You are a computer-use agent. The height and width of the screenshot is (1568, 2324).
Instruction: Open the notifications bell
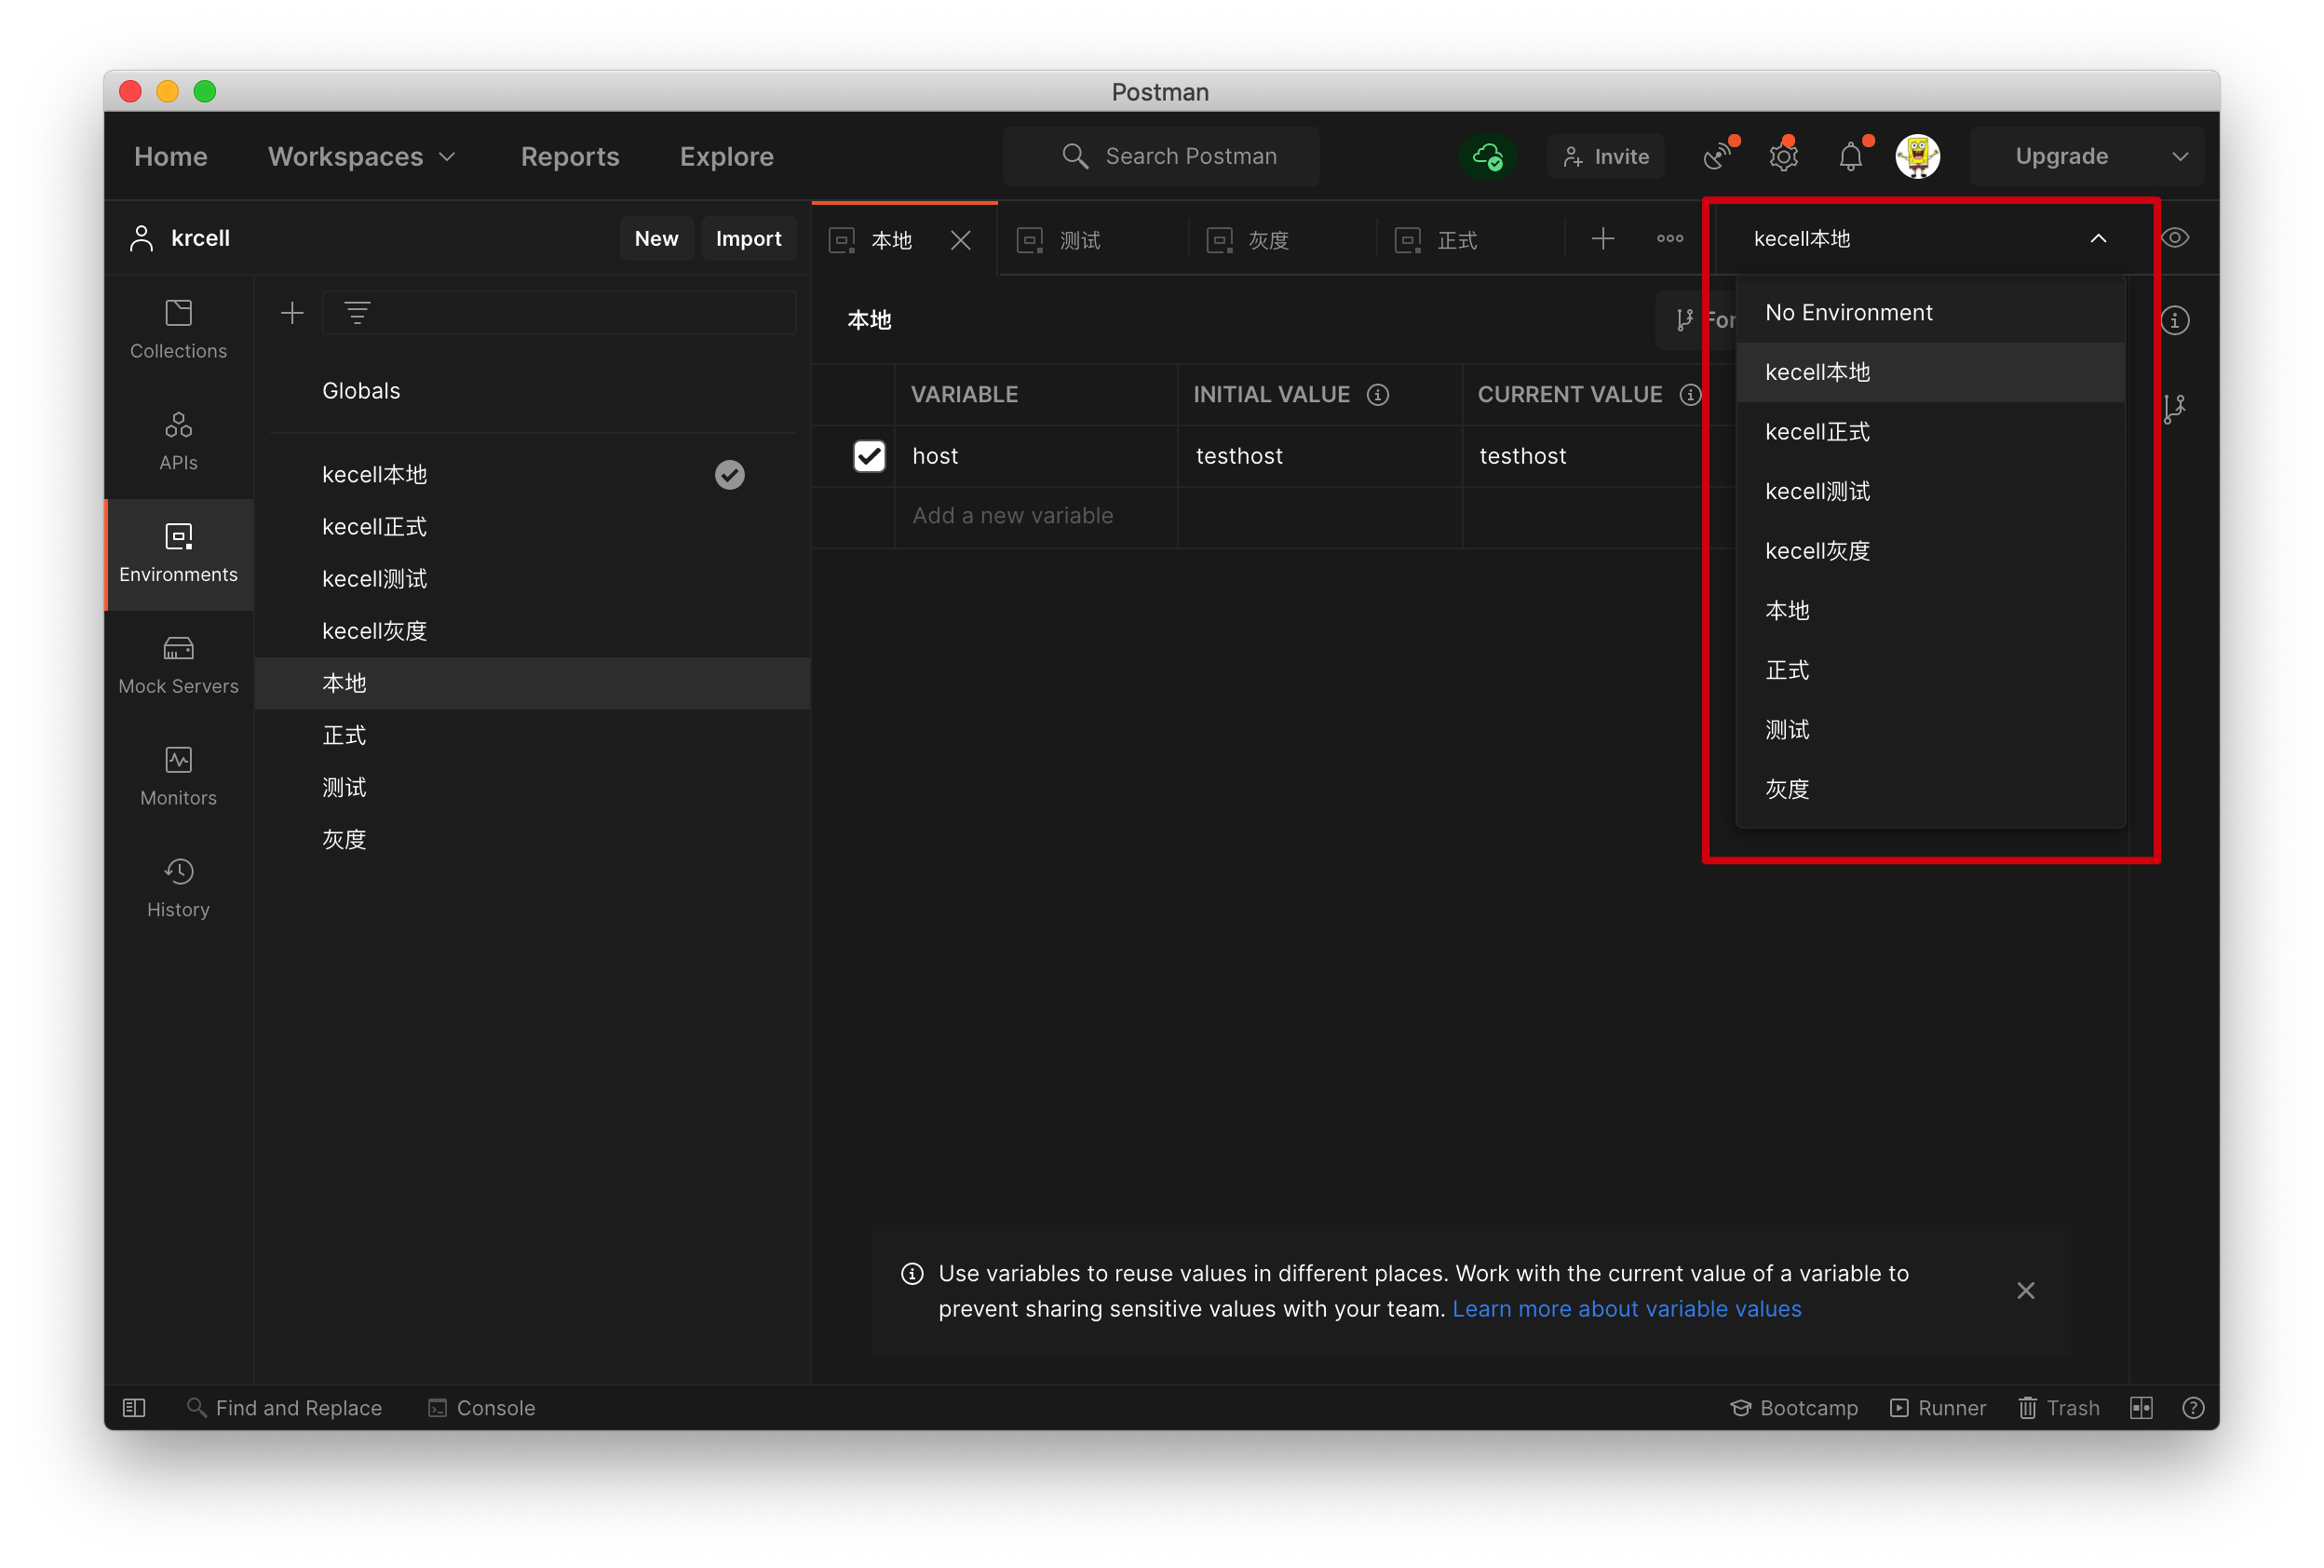click(1850, 156)
